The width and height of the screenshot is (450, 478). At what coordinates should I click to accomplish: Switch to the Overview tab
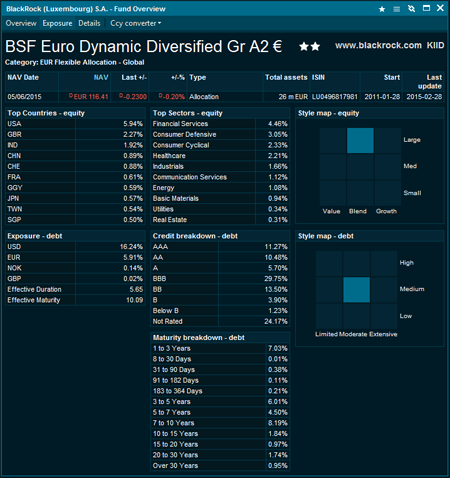(21, 23)
